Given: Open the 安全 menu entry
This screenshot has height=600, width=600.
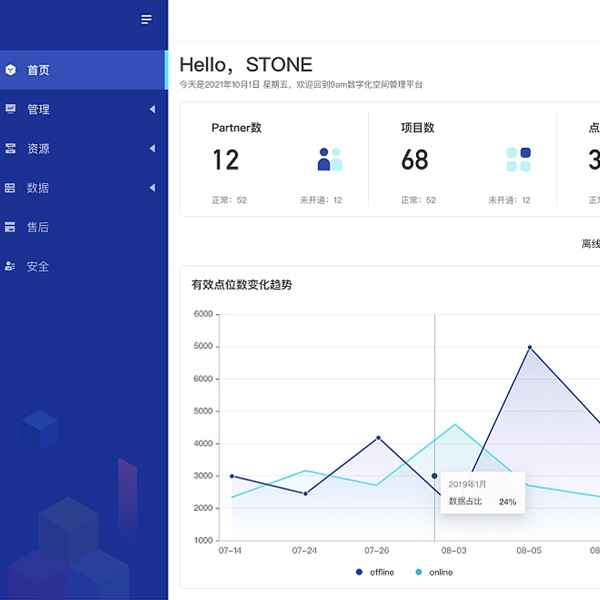Looking at the screenshot, I should coord(38,266).
